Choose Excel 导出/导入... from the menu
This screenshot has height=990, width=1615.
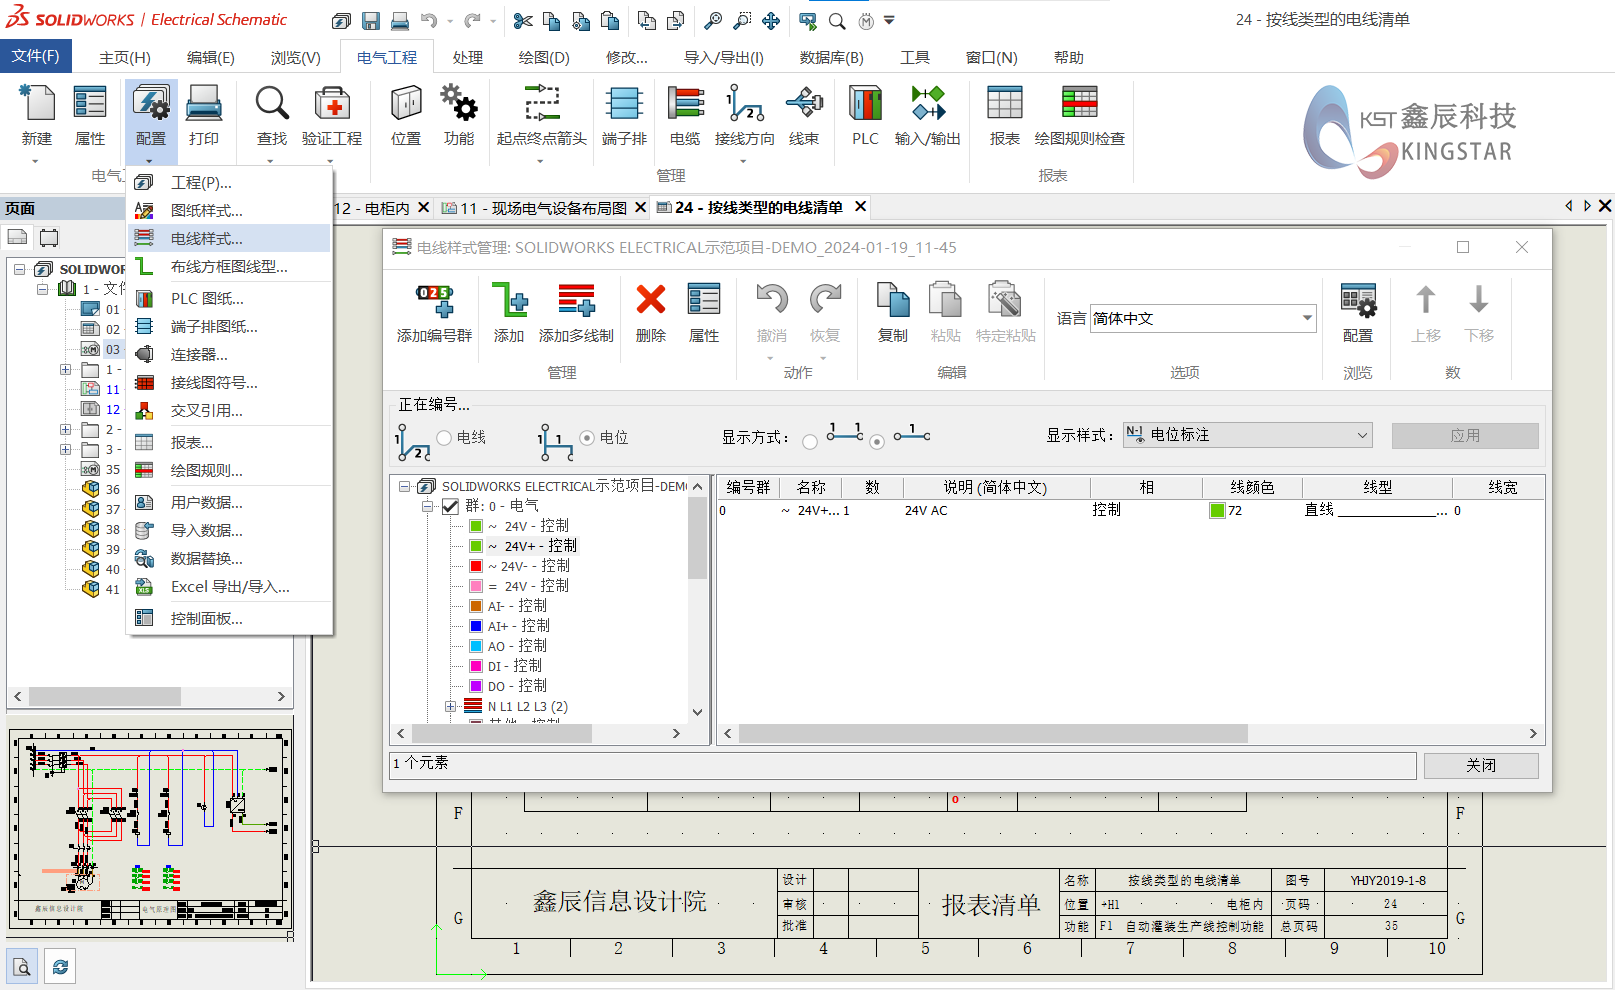tap(230, 586)
